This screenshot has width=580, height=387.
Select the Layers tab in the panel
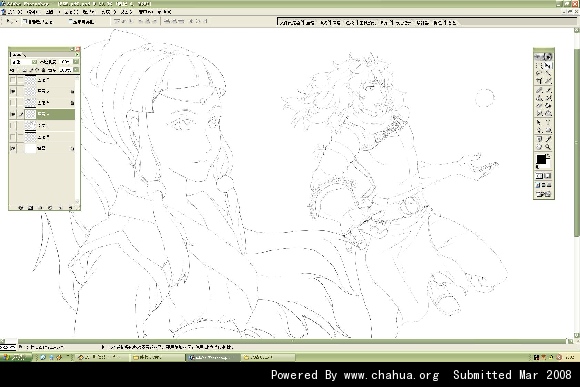(18, 54)
